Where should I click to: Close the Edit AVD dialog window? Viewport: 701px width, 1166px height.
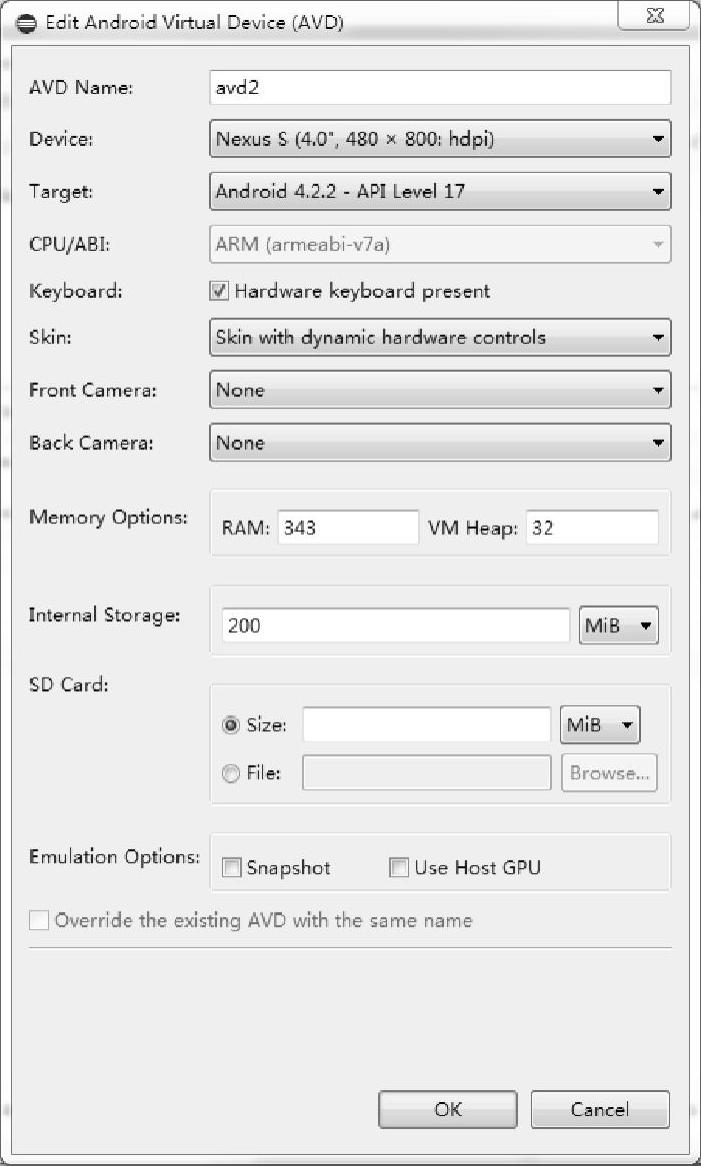pos(654,18)
